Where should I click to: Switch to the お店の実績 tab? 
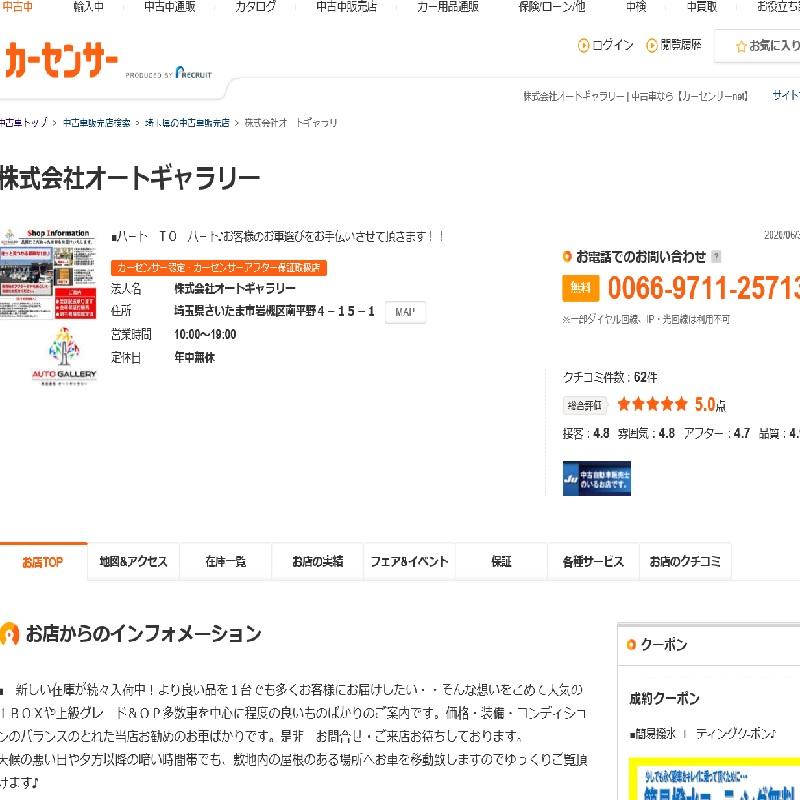(x=317, y=561)
